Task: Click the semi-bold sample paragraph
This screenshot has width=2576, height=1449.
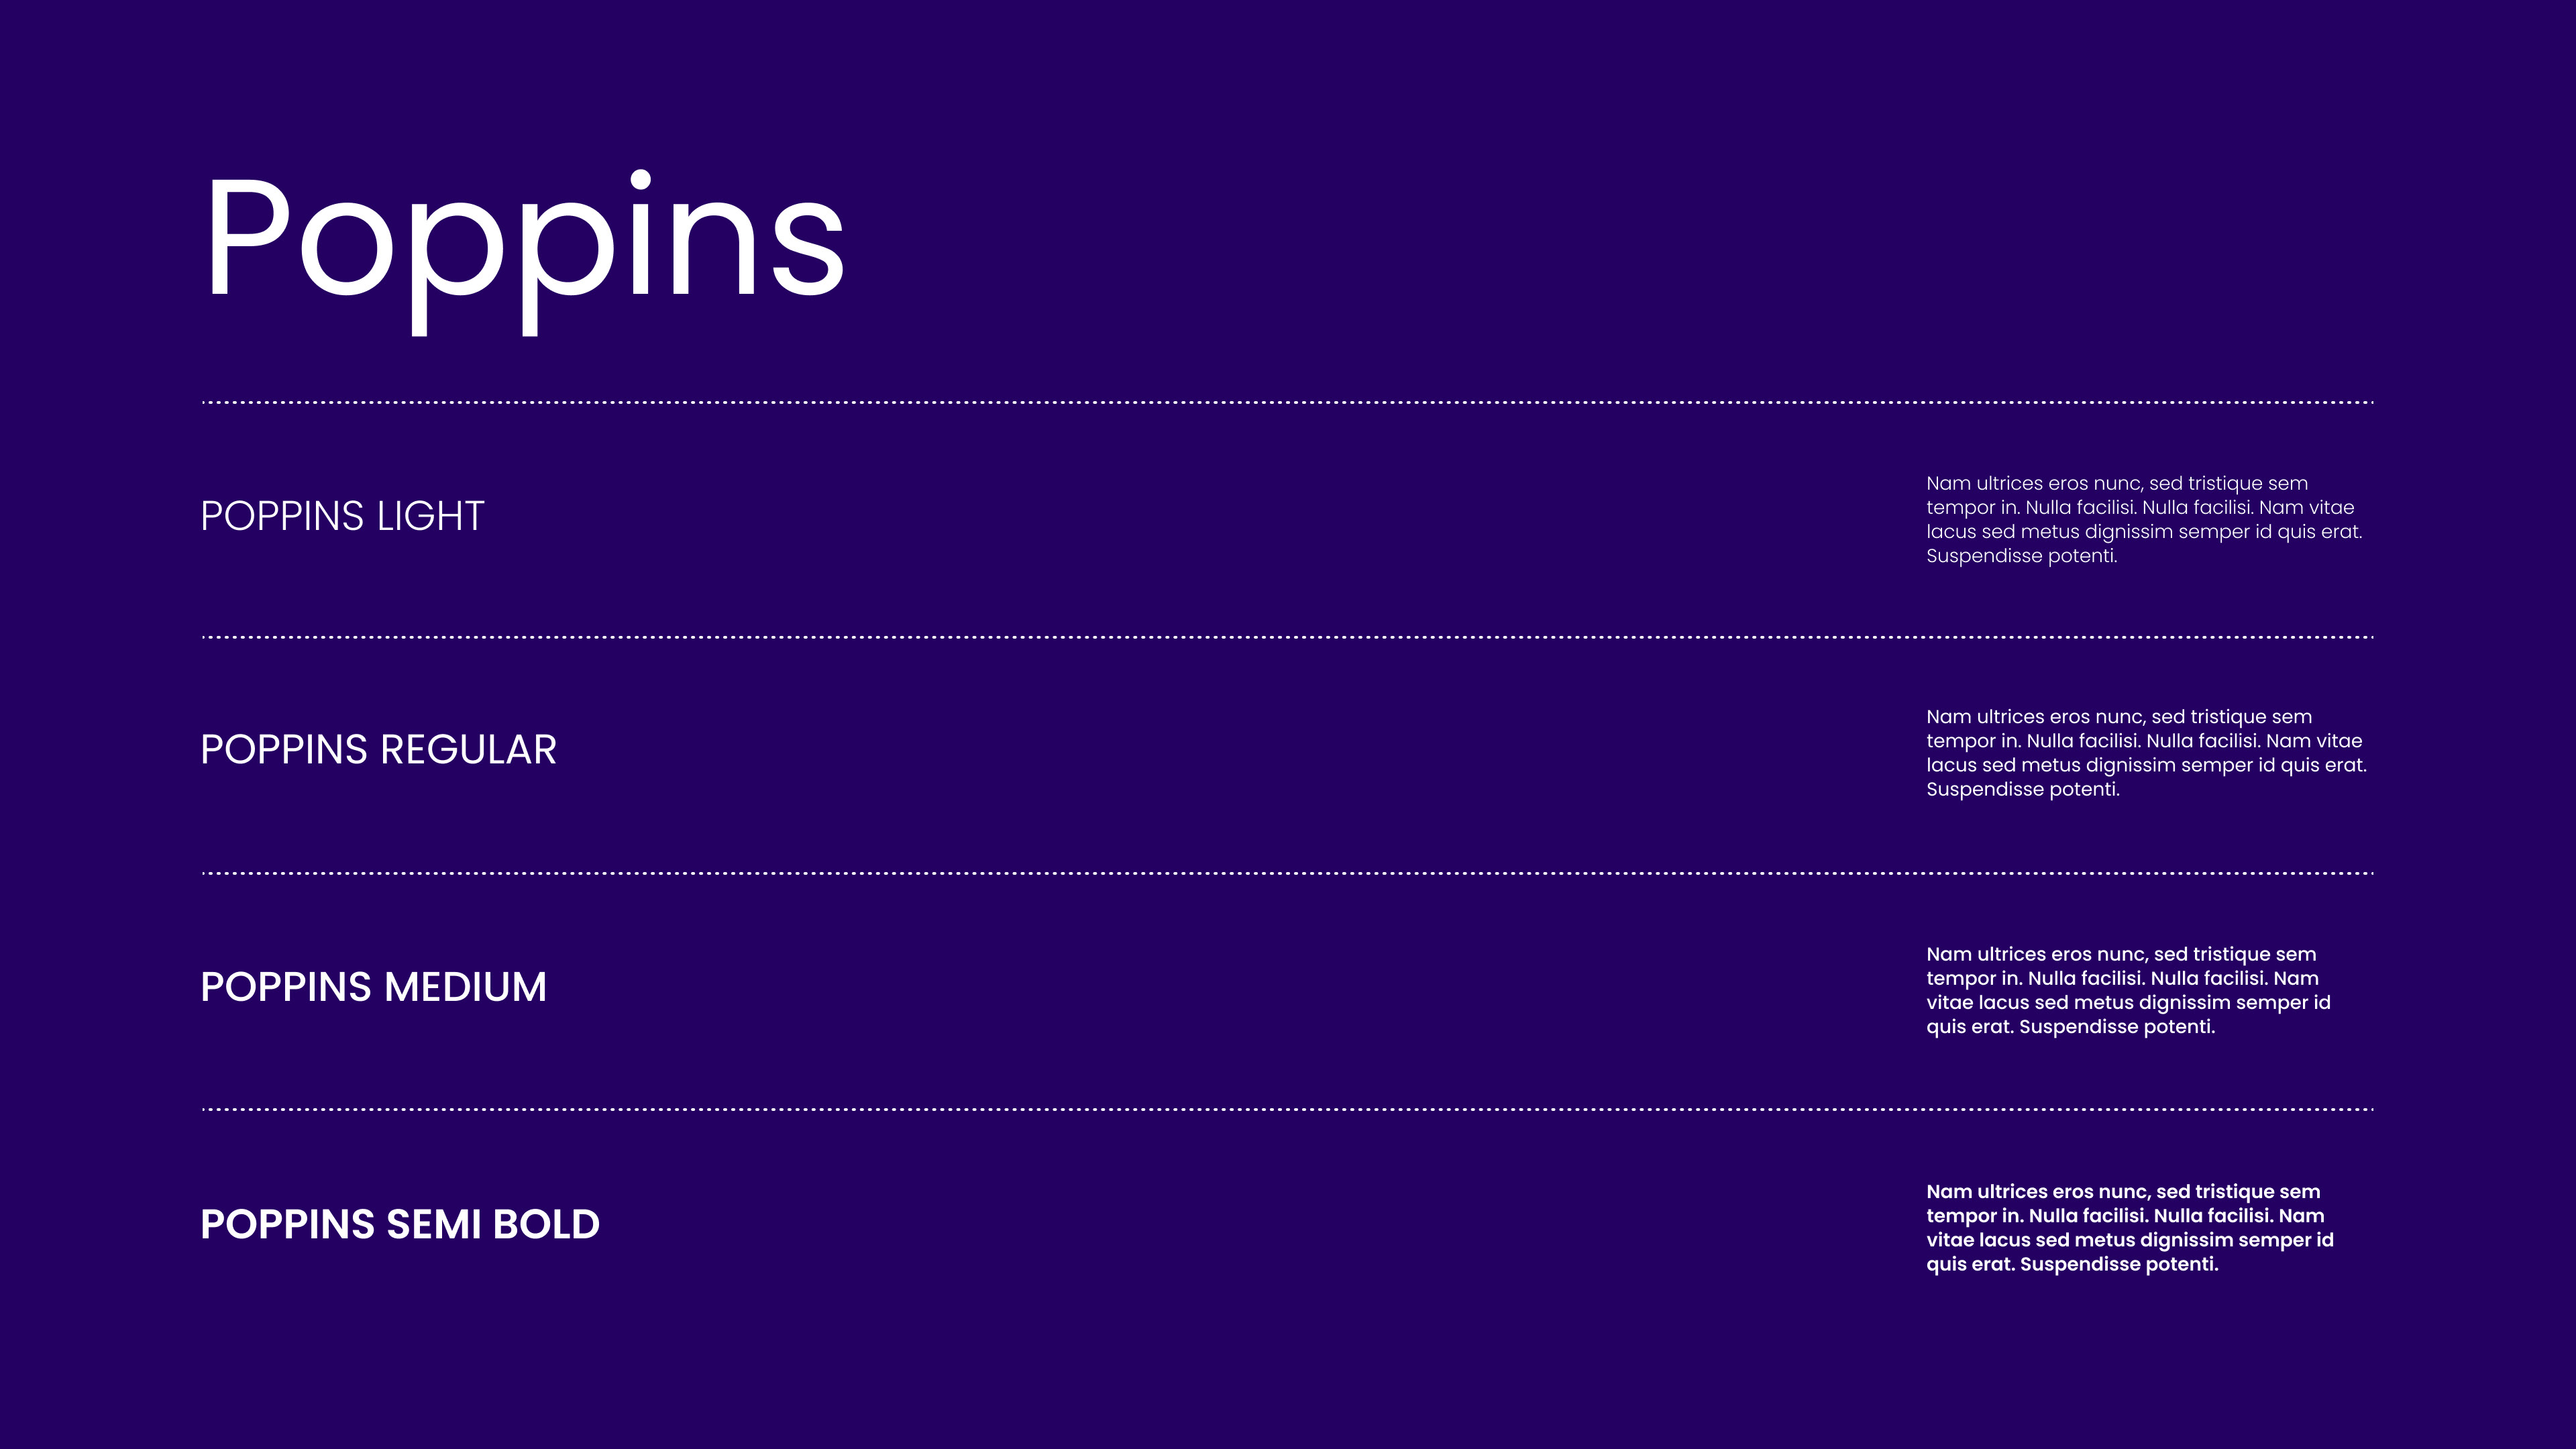Action: (x=2130, y=1227)
